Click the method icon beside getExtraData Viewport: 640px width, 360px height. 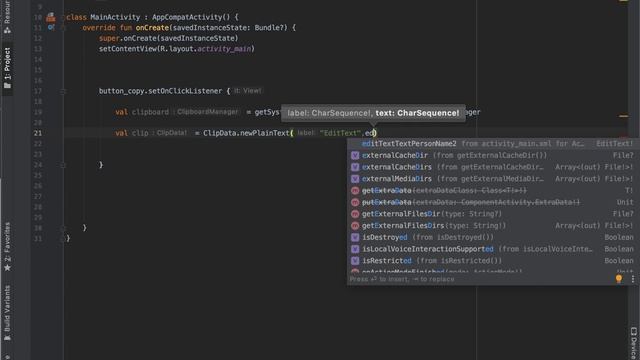(x=355, y=191)
